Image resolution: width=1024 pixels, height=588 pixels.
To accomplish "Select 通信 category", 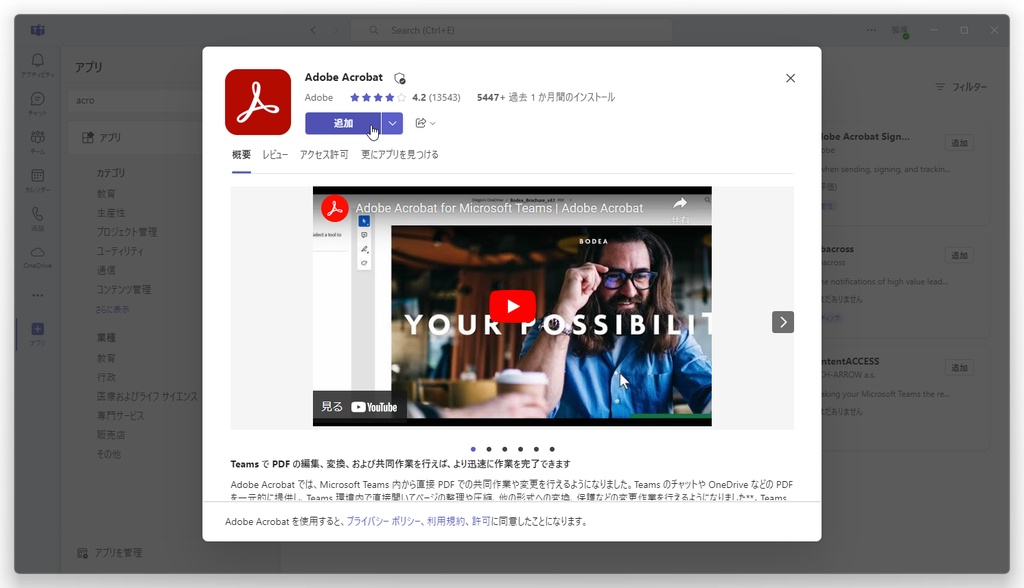I will click(106, 270).
